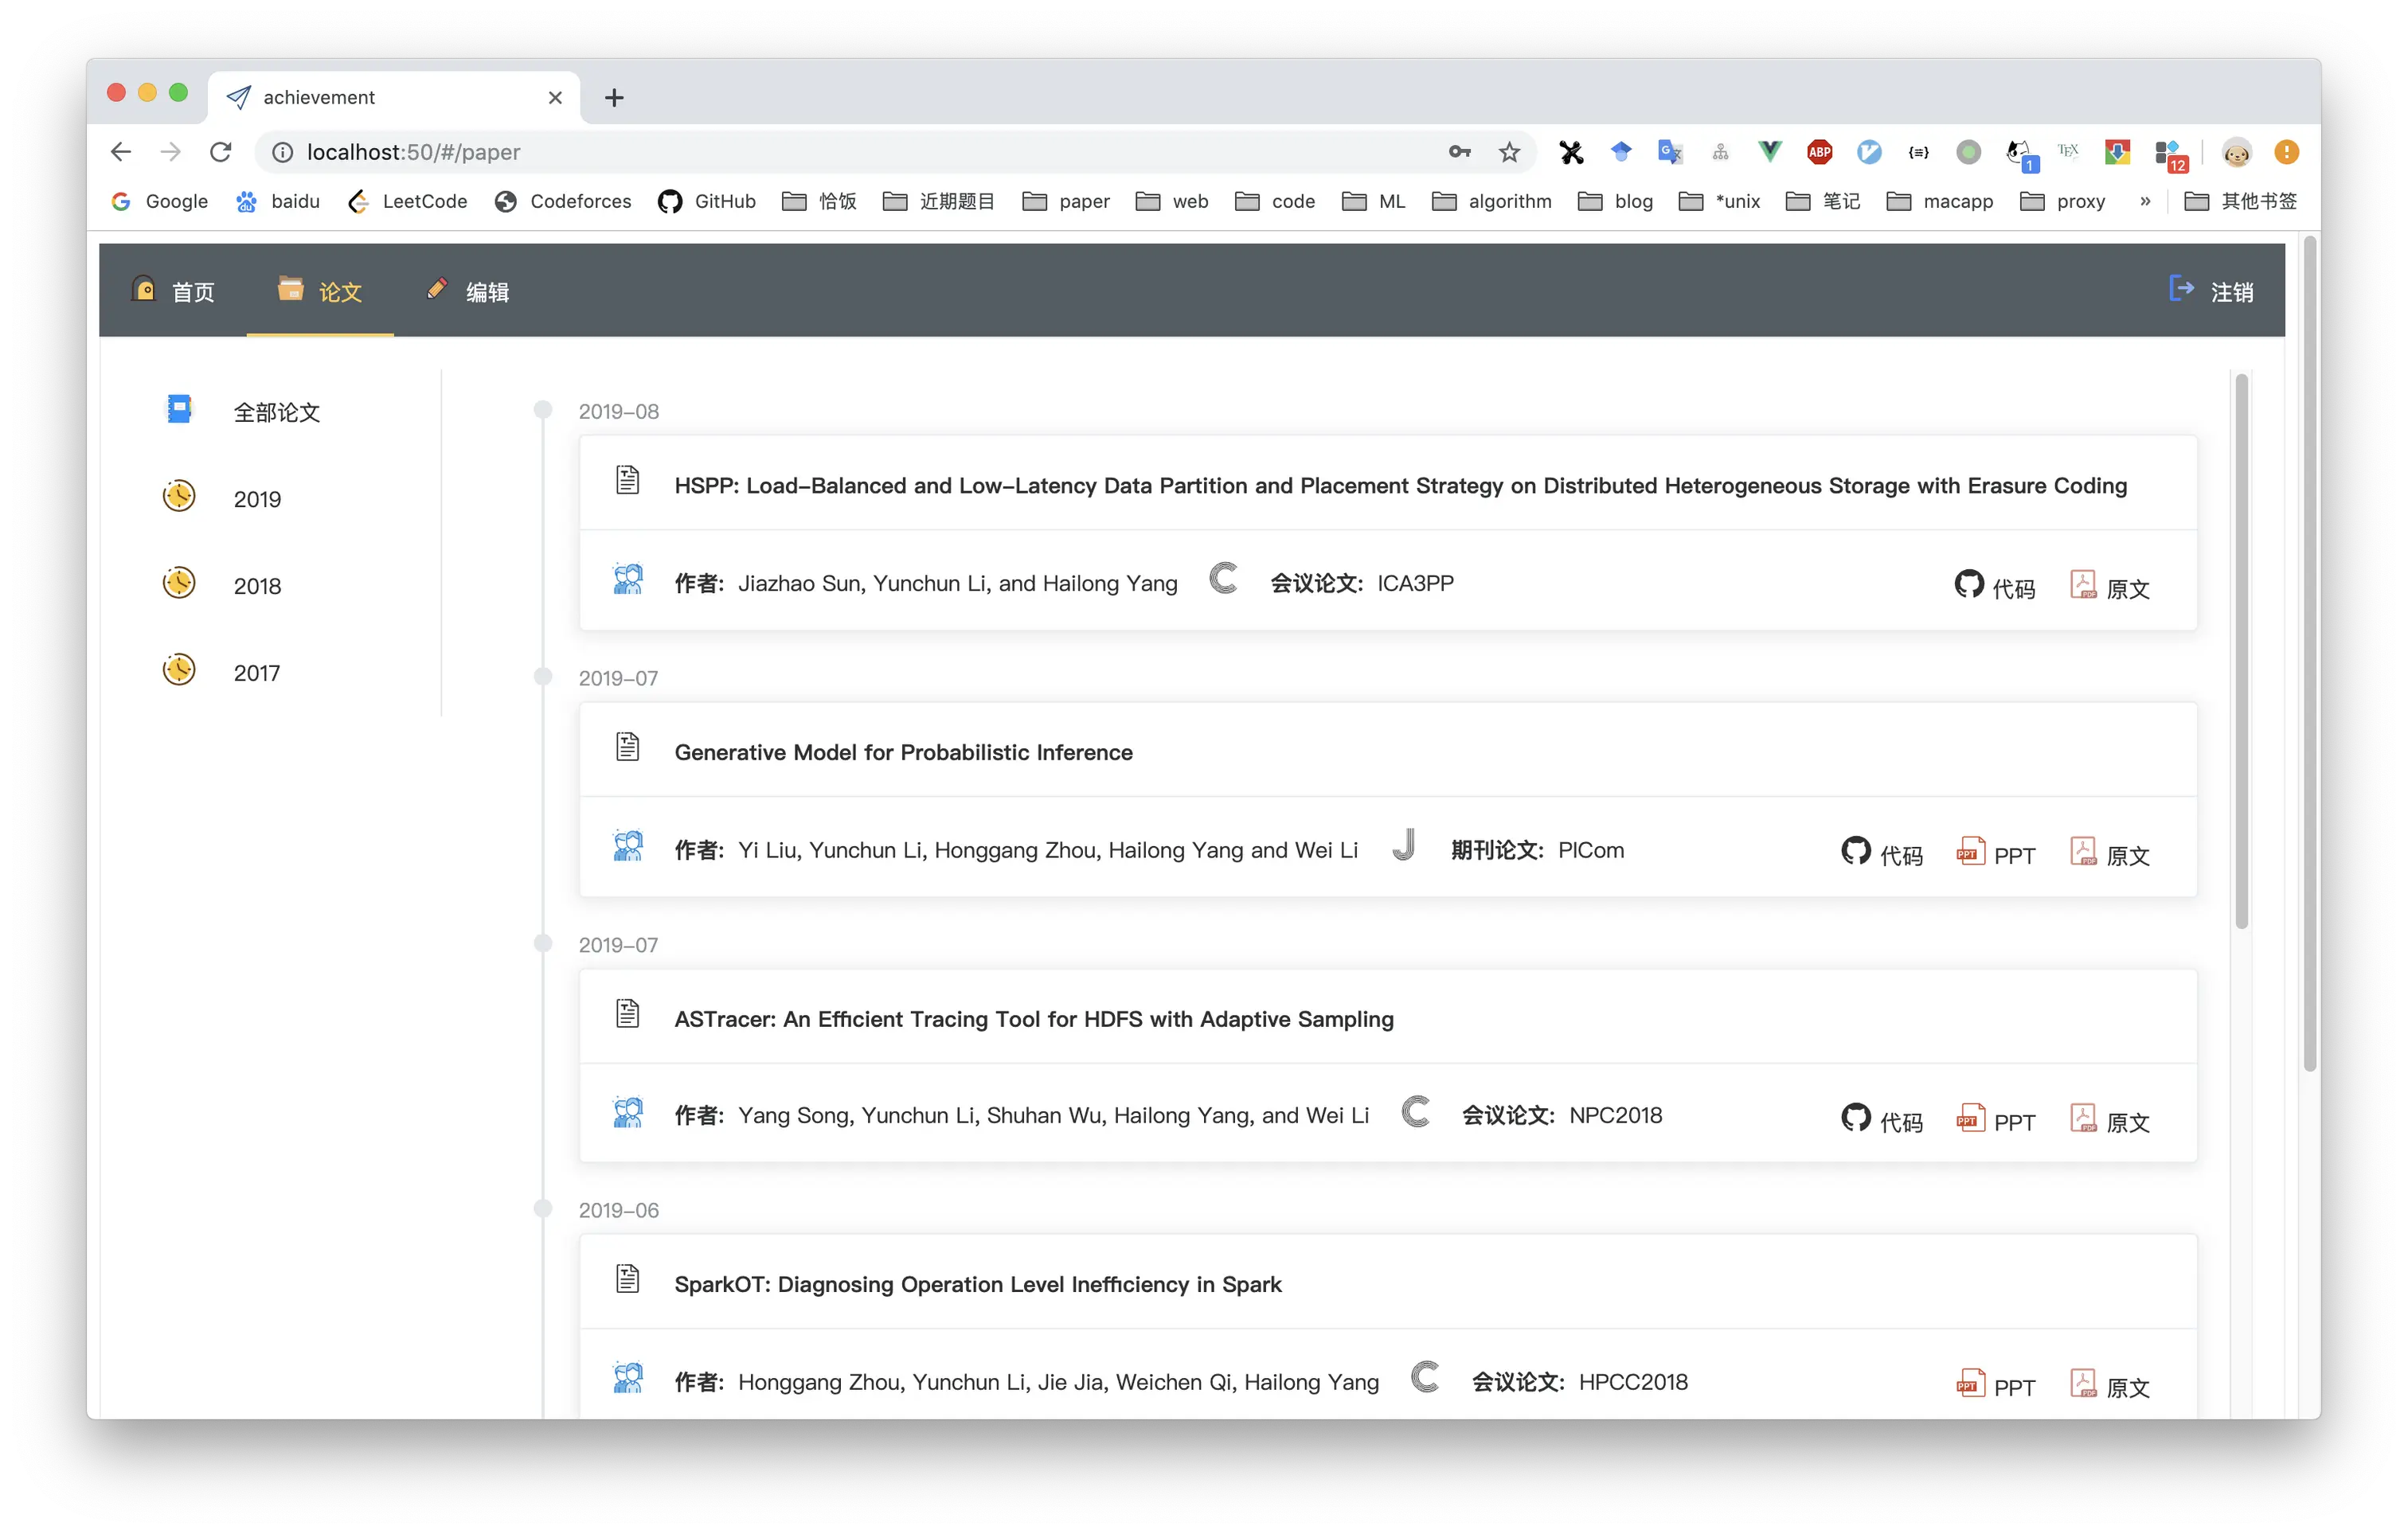Open PDF original of the SparkOT paper

coord(2109,1386)
